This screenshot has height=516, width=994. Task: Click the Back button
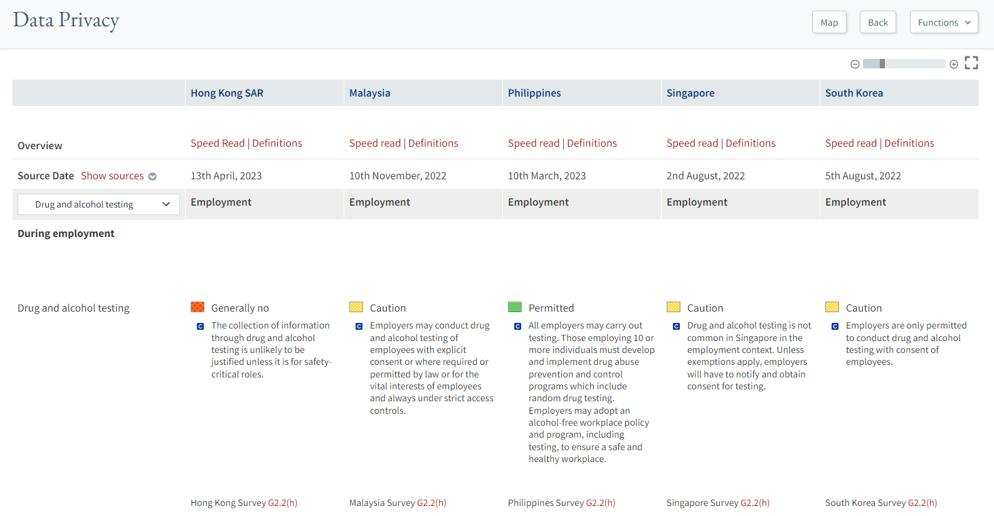coord(877,22)
